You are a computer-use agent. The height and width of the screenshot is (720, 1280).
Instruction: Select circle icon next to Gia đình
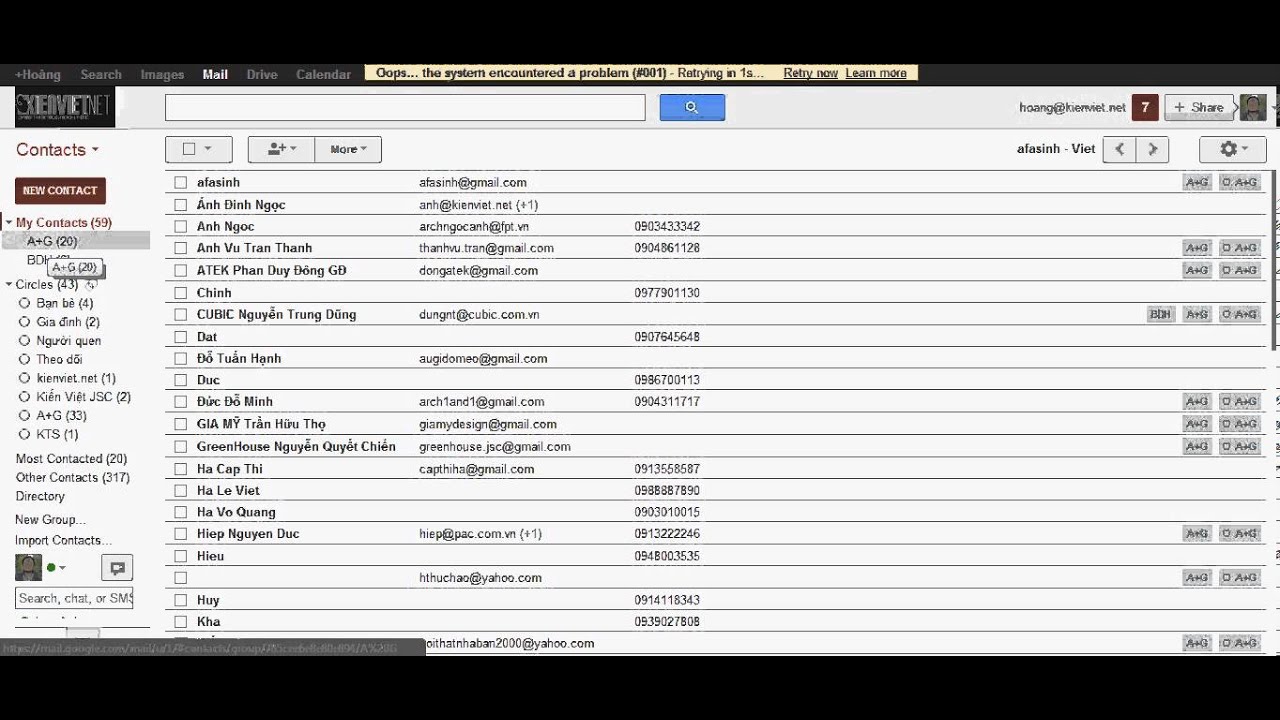pos(25,322)
